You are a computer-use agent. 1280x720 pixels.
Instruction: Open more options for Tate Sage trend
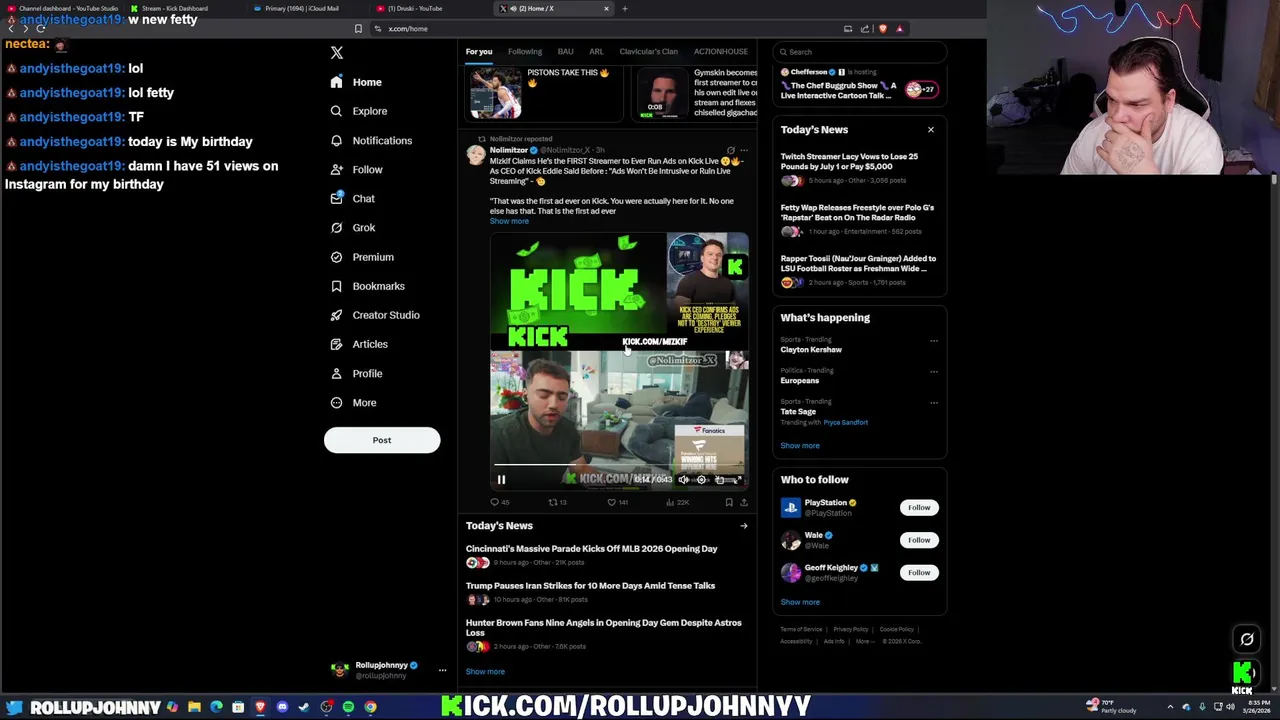934,403
